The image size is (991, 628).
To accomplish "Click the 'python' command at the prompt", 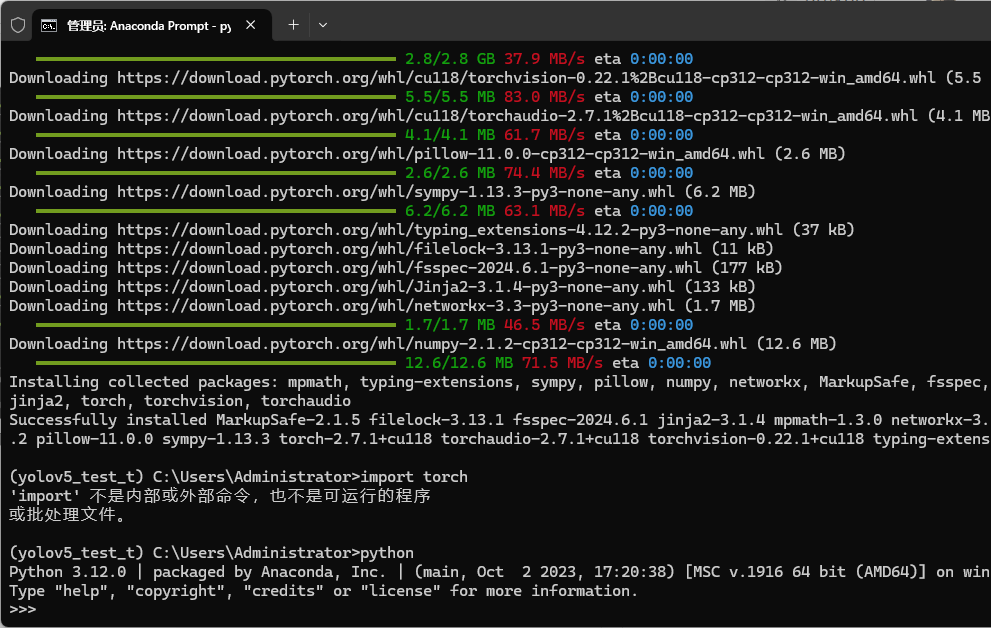I will coord(387,553).
